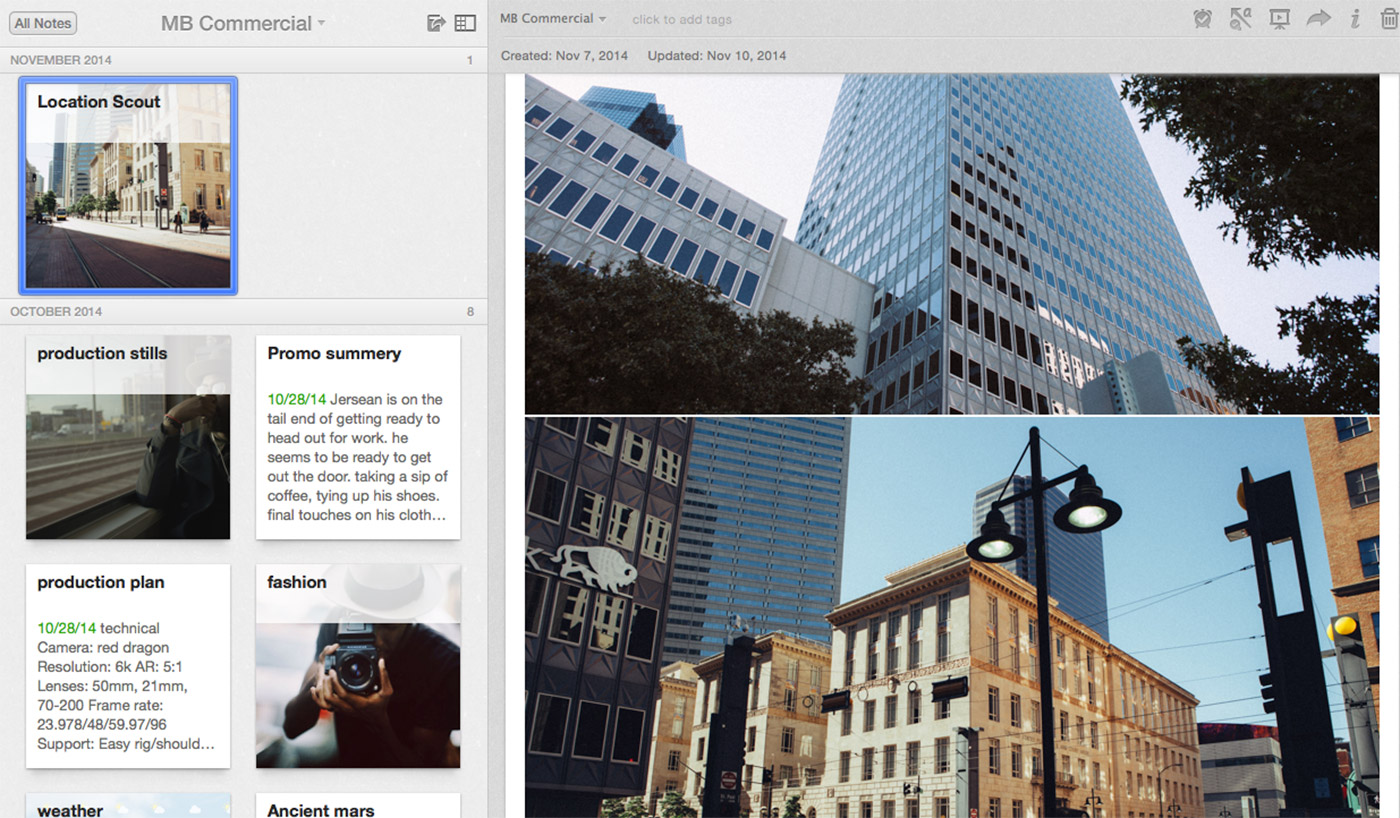Image resolution: width=1400 pixels, height=818 pixels.
Task: Click the Created: Nov 7, 2014 date
Action: [x=564, y=56]
